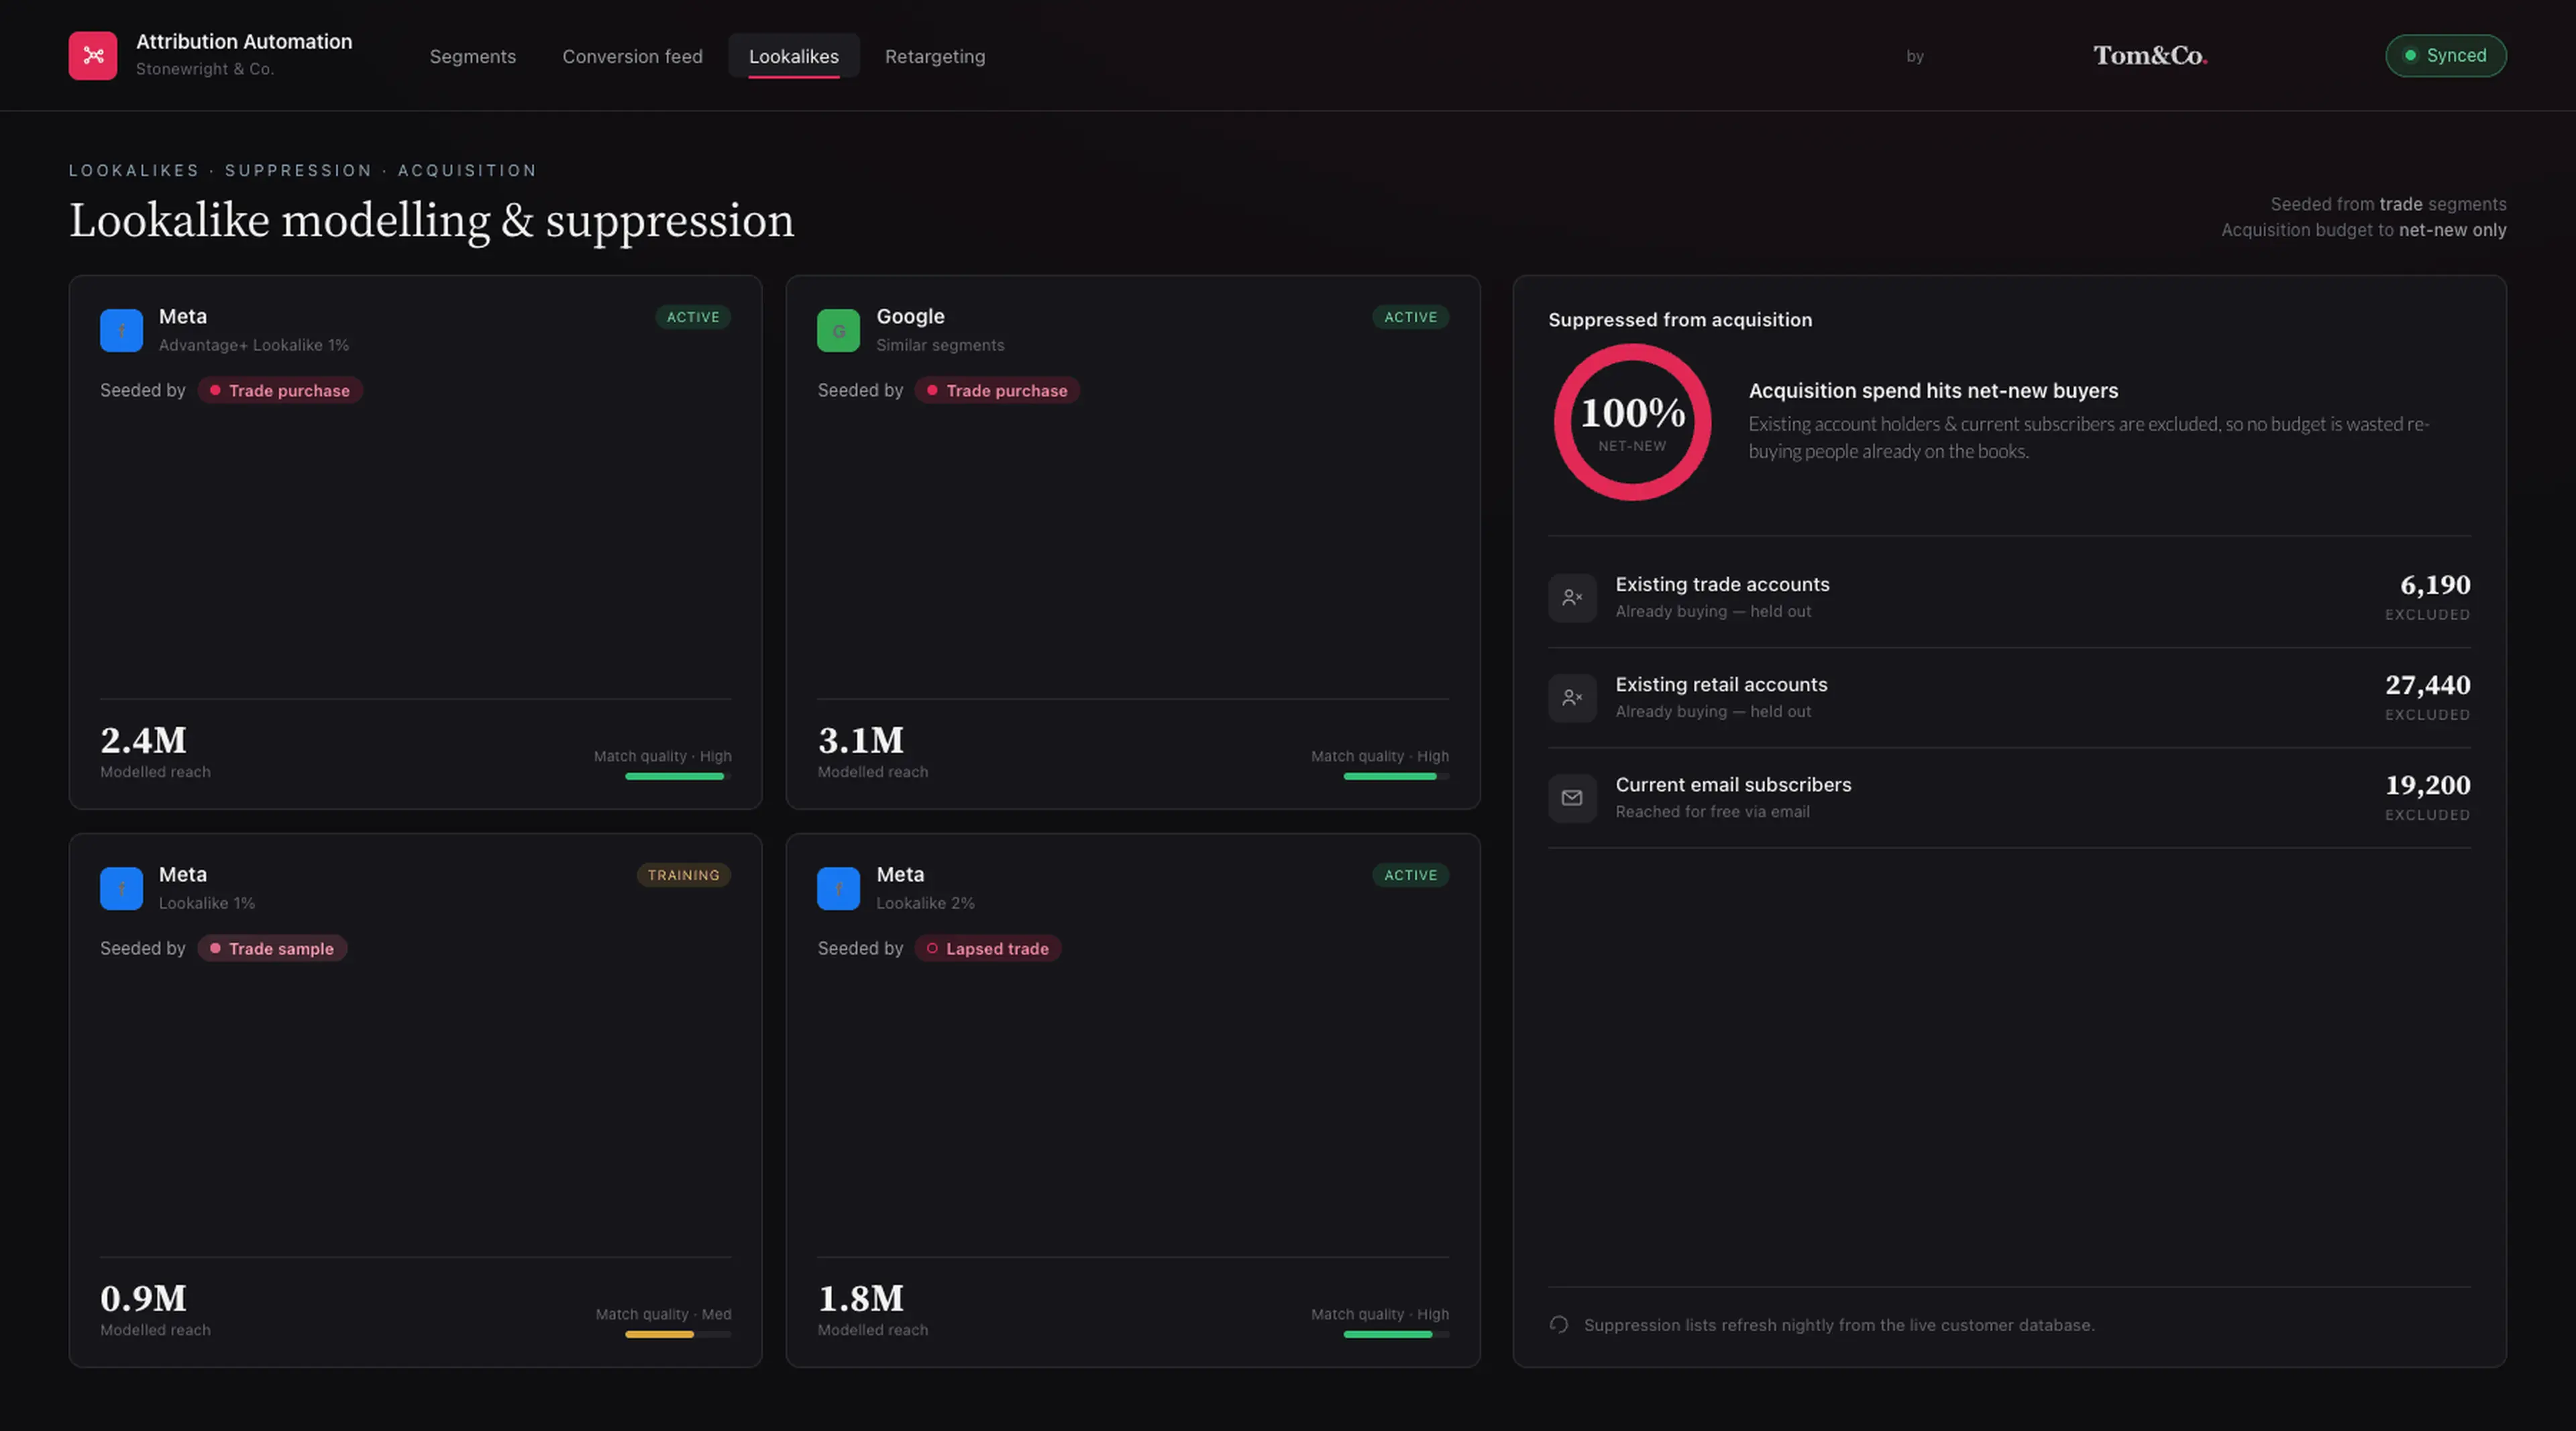Click Current email subscribers label
Image resolution: width=2576 pixels, height=1431 pixels.
(x=1733, y=784)
